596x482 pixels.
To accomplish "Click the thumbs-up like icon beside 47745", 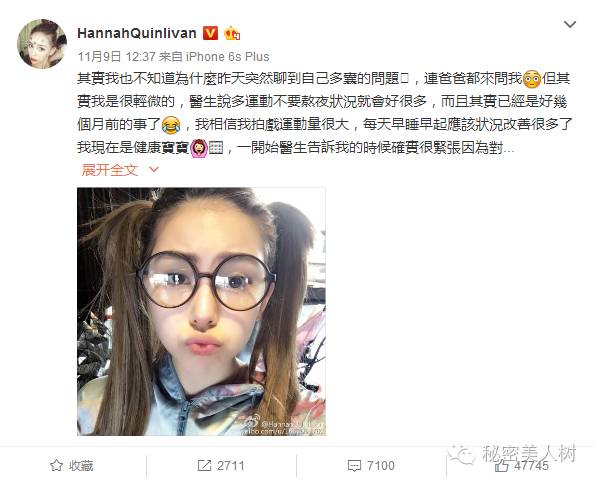I will [x=501, y=466].
